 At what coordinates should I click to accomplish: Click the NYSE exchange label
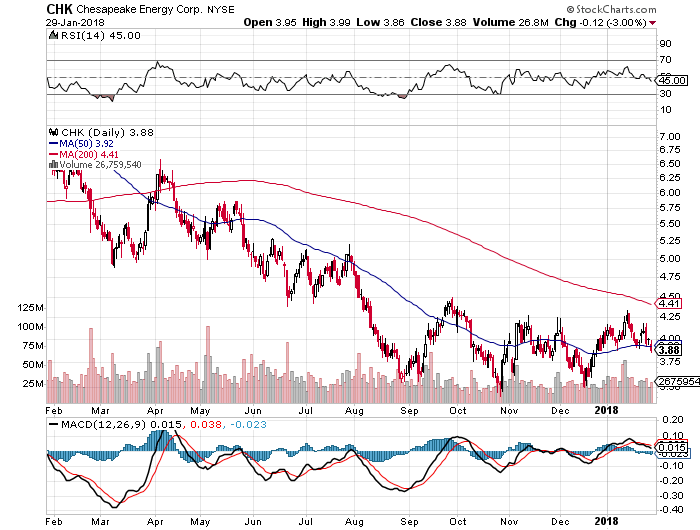click(220, 9)
